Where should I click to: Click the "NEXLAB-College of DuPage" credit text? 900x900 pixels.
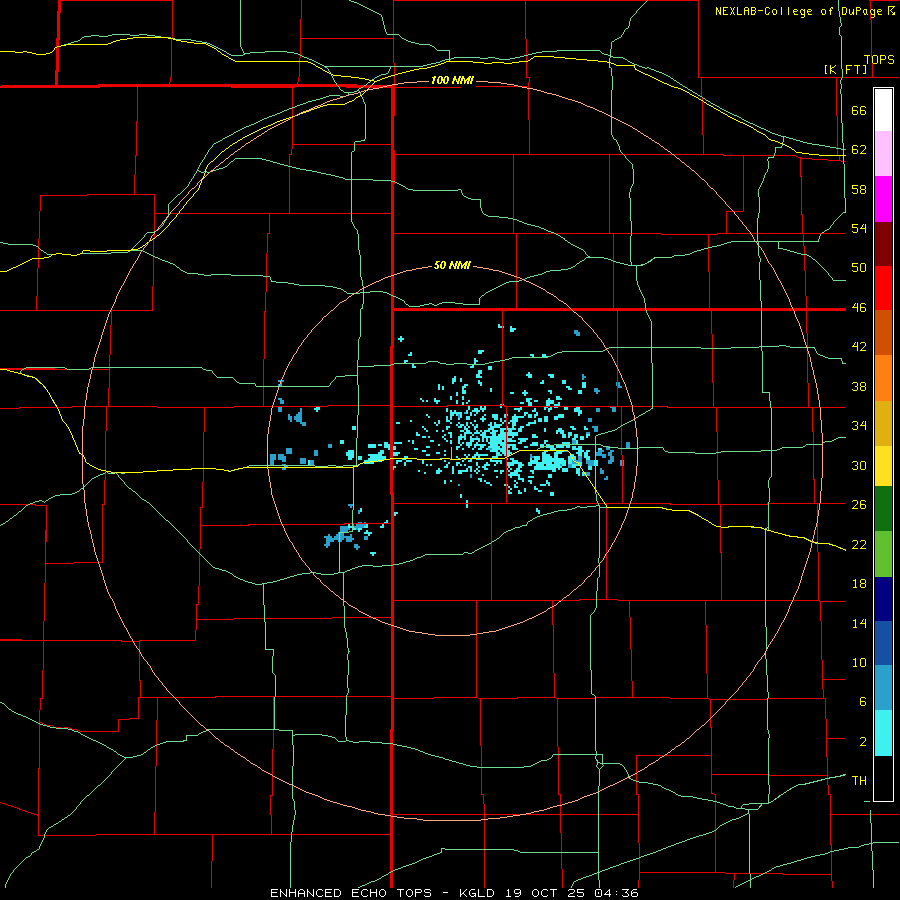[798, 11]
